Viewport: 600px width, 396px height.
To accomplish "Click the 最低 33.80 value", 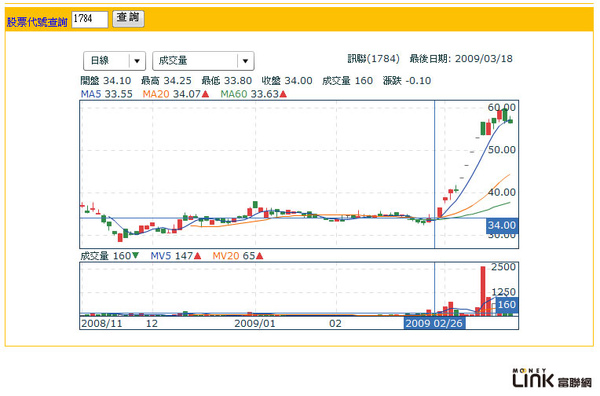I will tap(227, 81).
